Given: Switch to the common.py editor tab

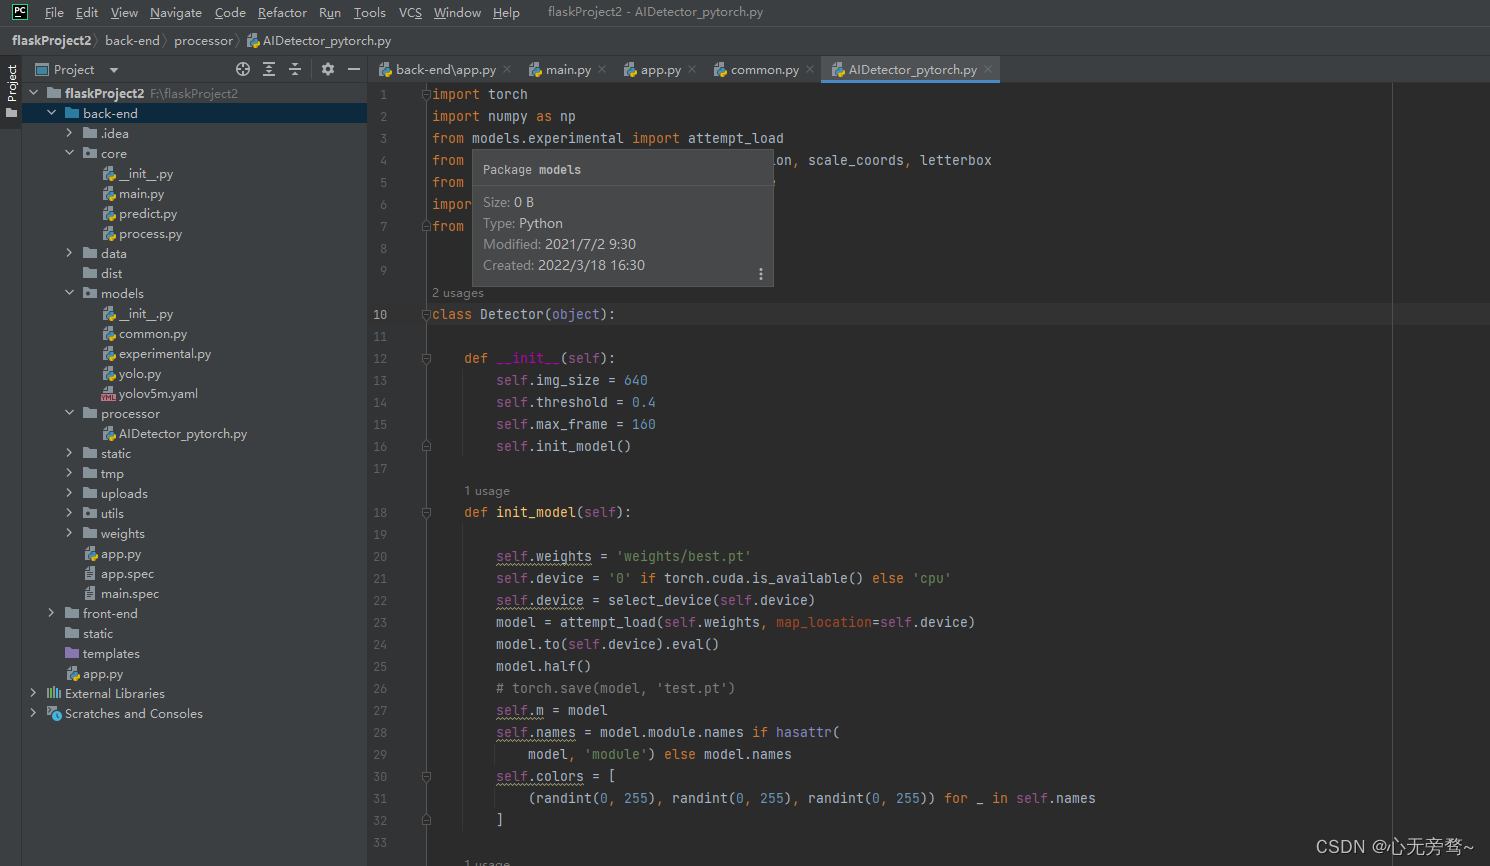Looking at the screenshot, I should tap(760, 69).
